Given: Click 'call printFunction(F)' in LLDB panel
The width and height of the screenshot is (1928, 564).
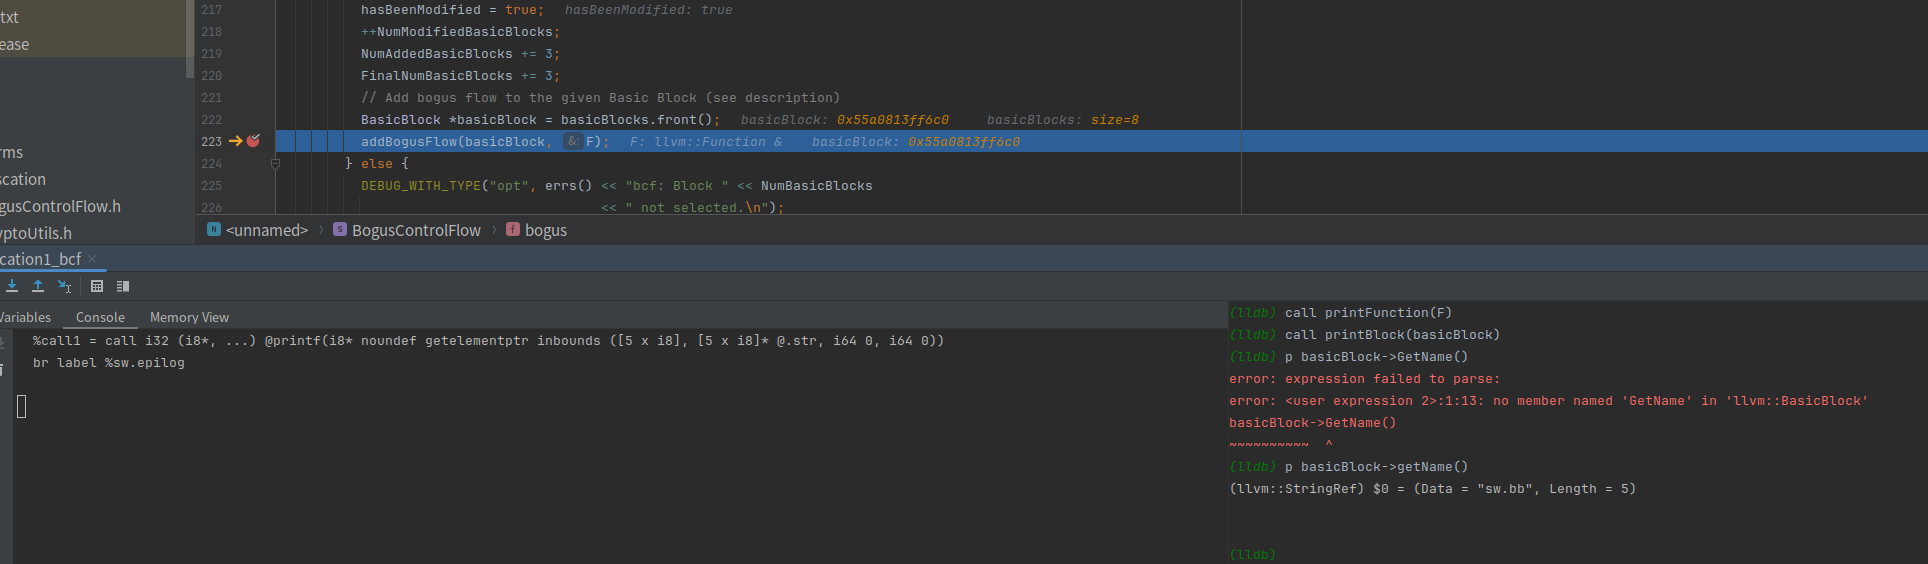Looking at the screenshot, I should (x=1368, y=313).
